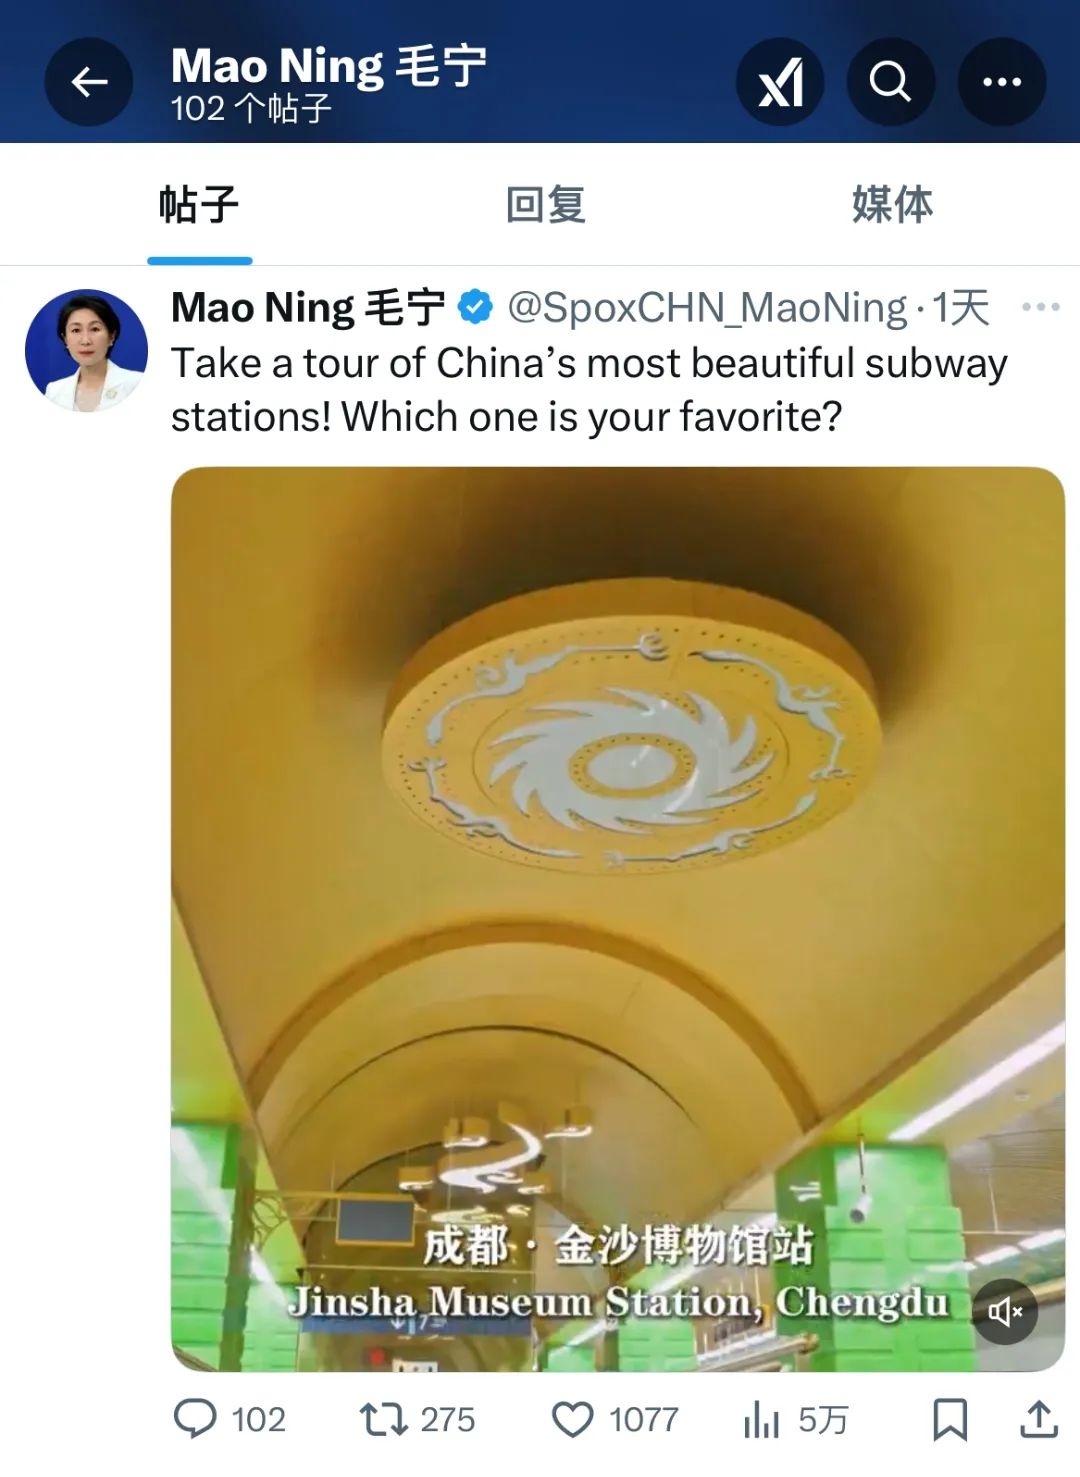Open the @SpoxCHN_MaoNing handle link

tap(707, 308)
